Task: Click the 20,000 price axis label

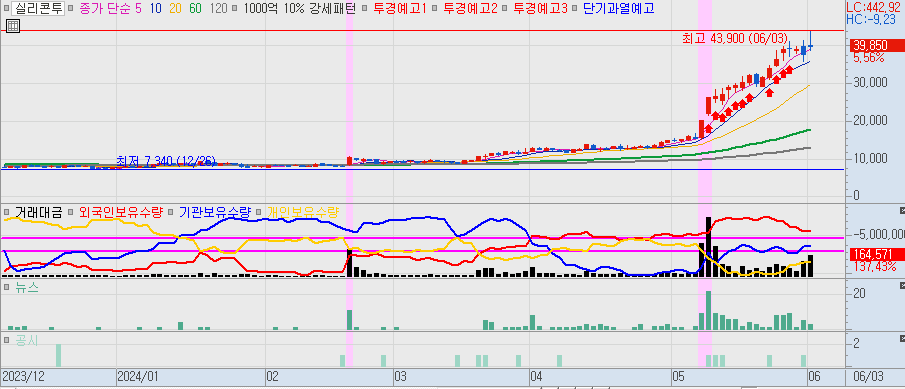Action: (x=871, y=120)
